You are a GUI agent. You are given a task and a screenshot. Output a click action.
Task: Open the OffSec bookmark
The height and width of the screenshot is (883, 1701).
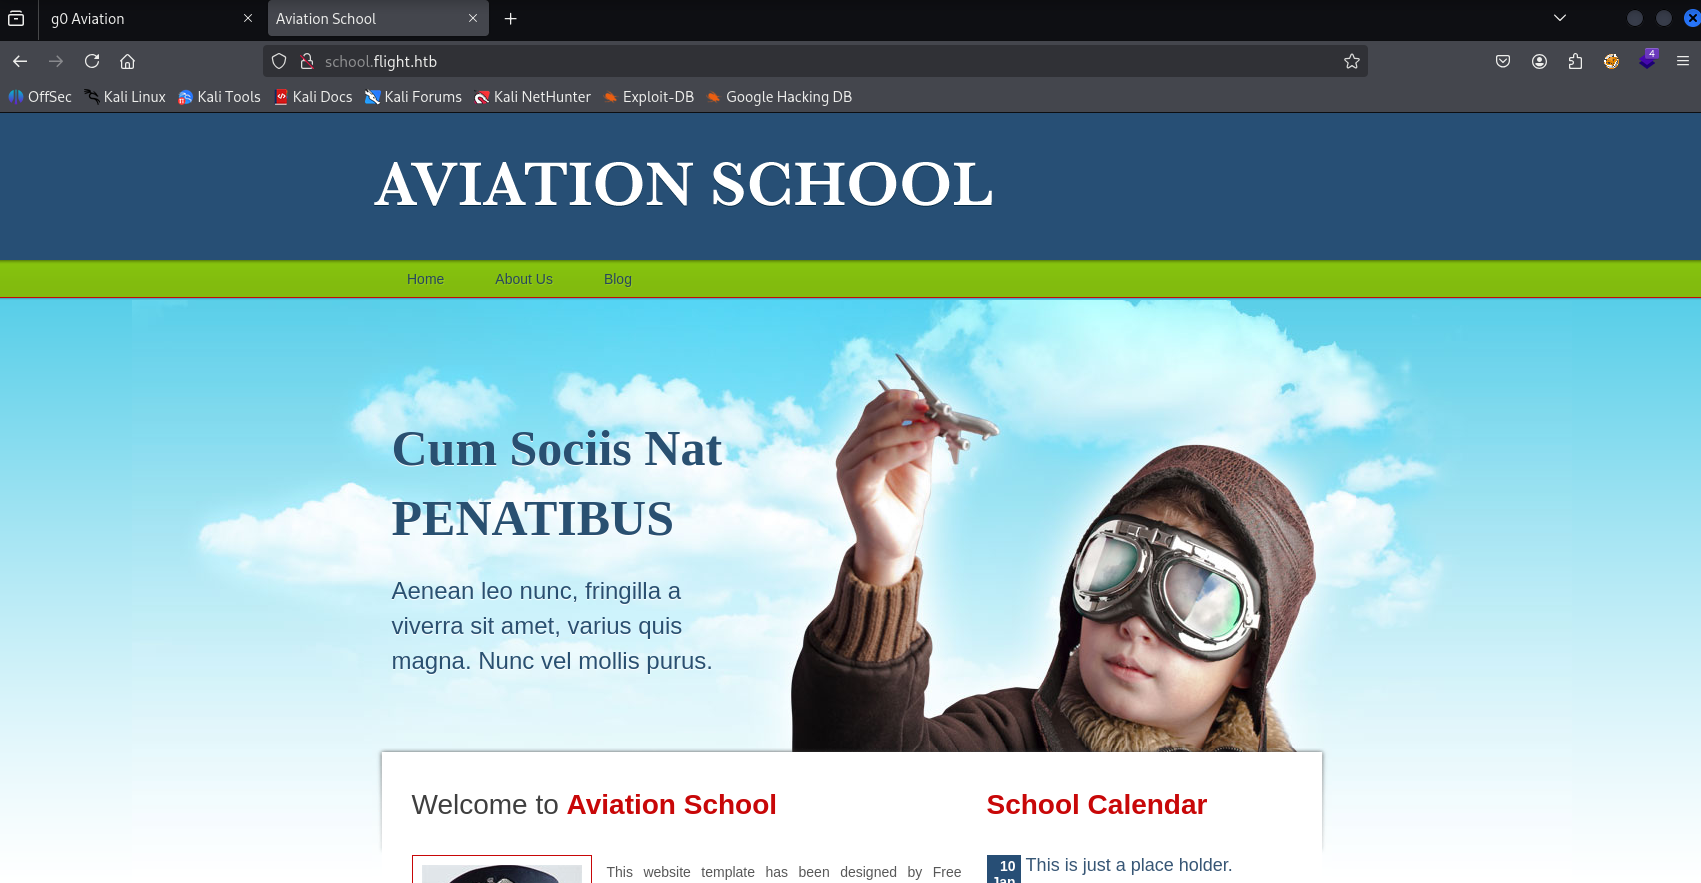coord(40,97)
